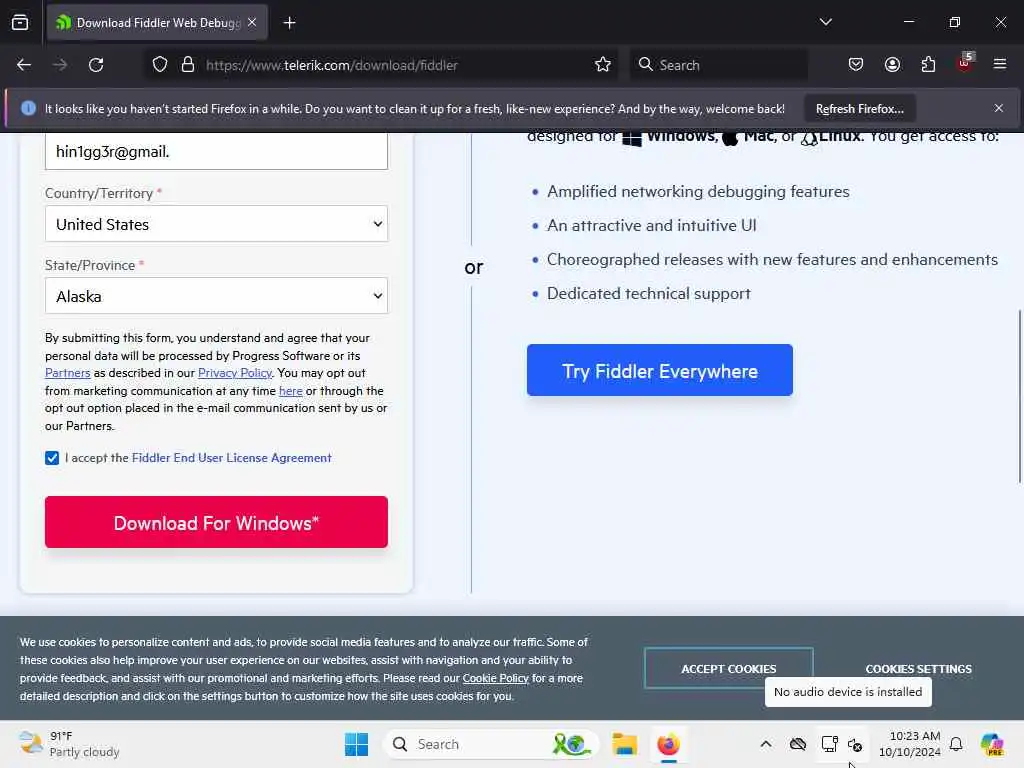The width and height of the screenshot is (1024, 768).
Task: Click the email field containing hin1gg3r@gmail.
Action: (216, 152)
